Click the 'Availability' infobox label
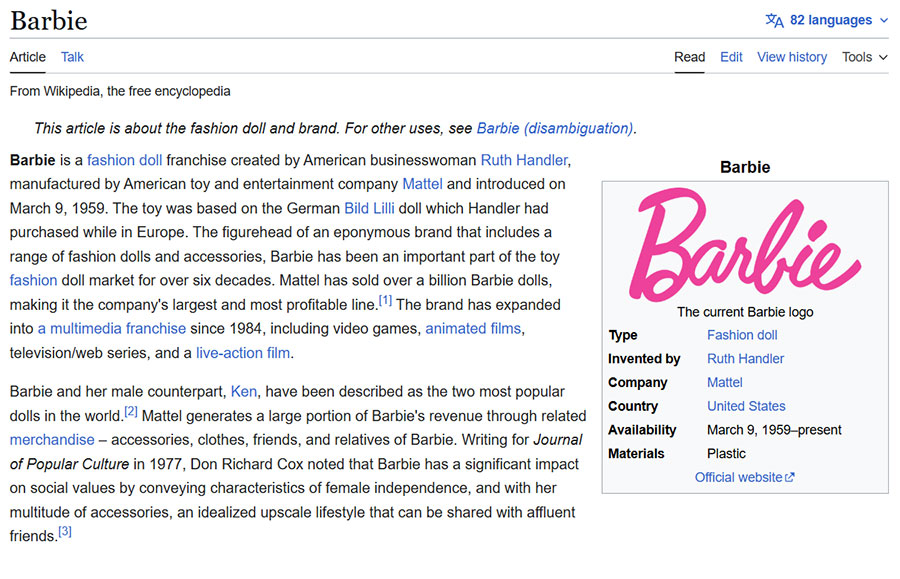This screenshot has height=579, width=900. point(642,430)
